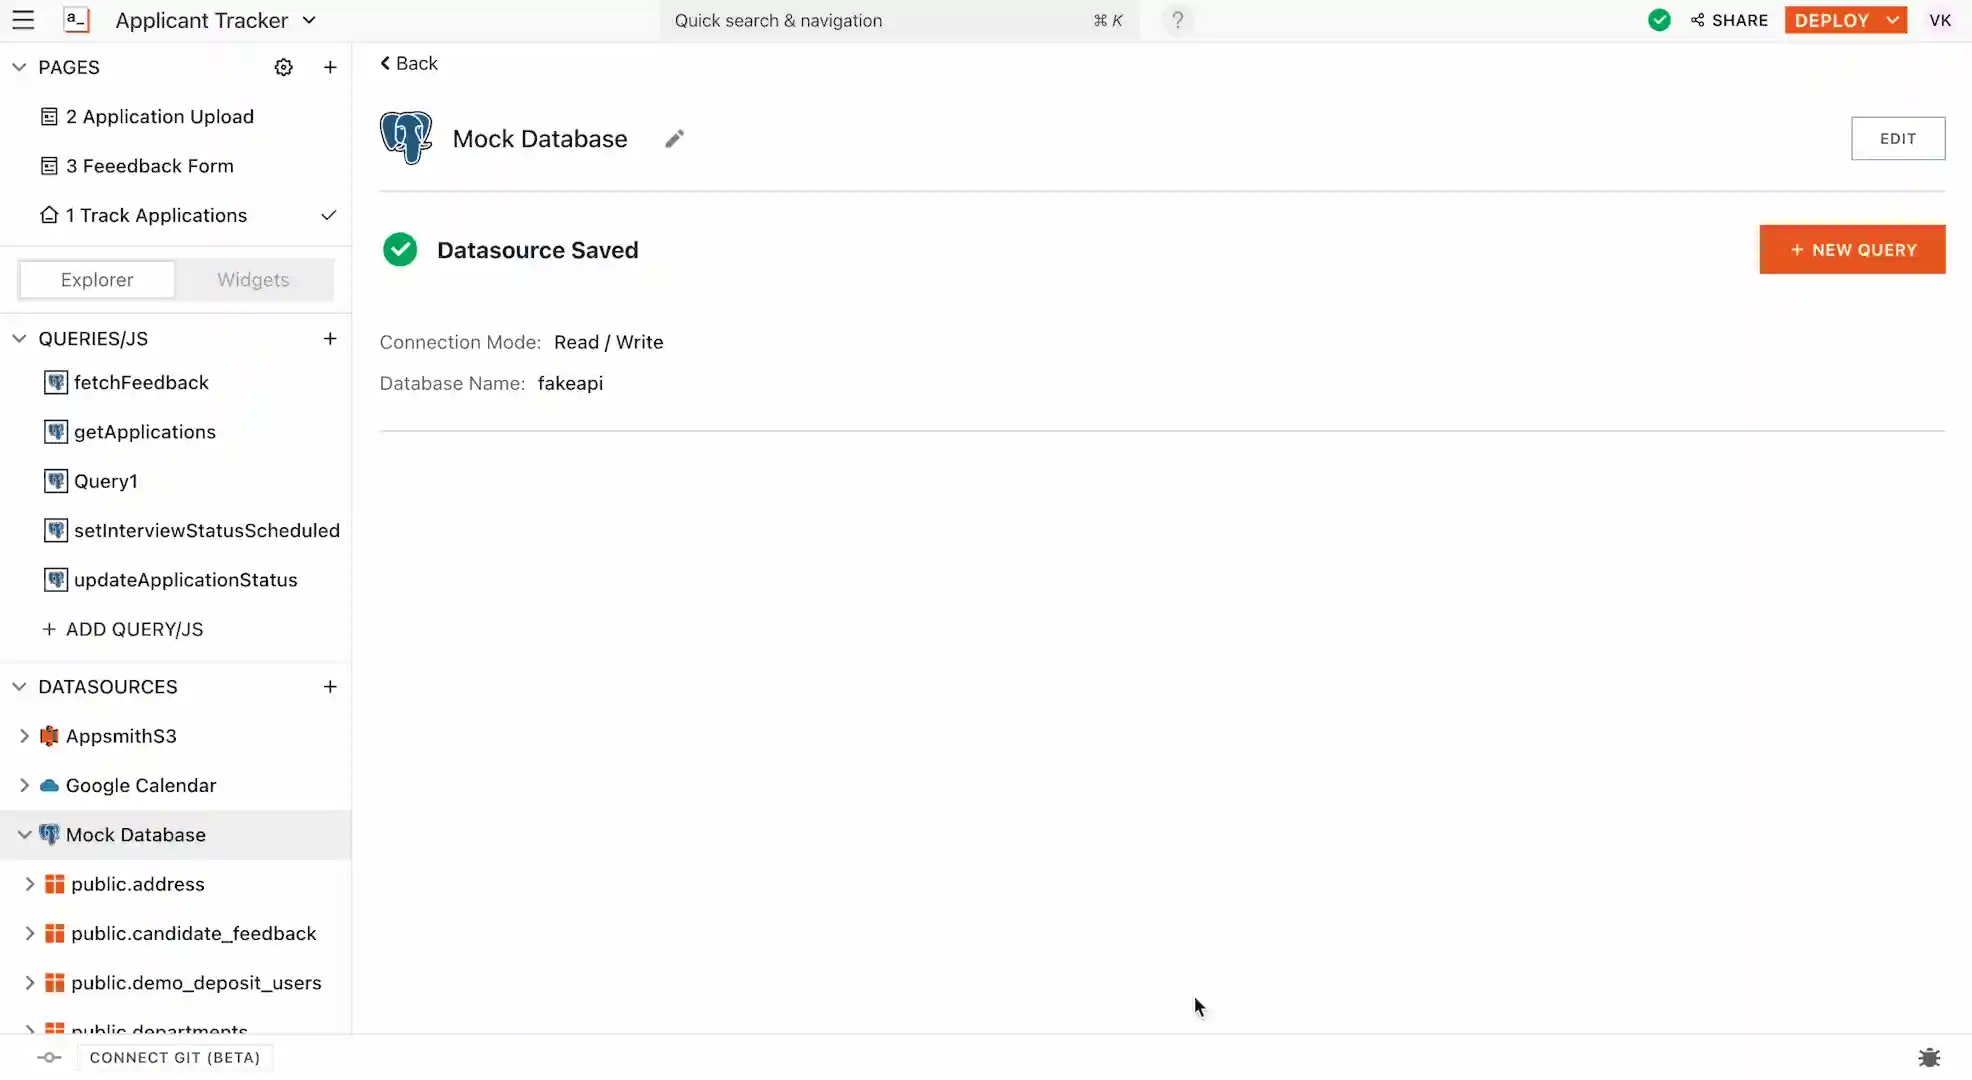This screenshot has width=1972, height=1080.
Task: Collapse the PAGES section
Action: coord(19,67)
